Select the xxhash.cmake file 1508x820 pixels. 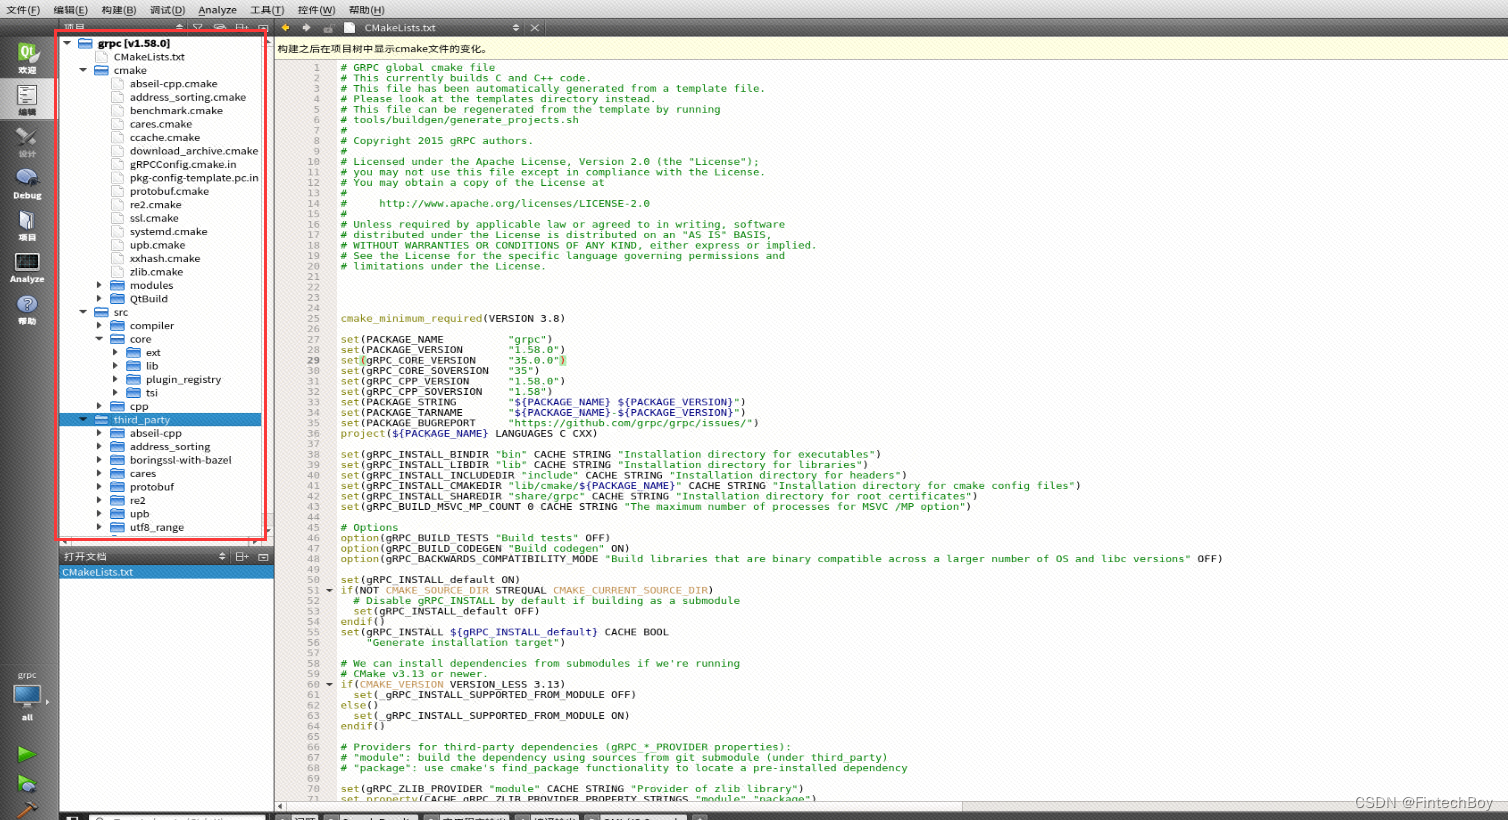(165, 258)
